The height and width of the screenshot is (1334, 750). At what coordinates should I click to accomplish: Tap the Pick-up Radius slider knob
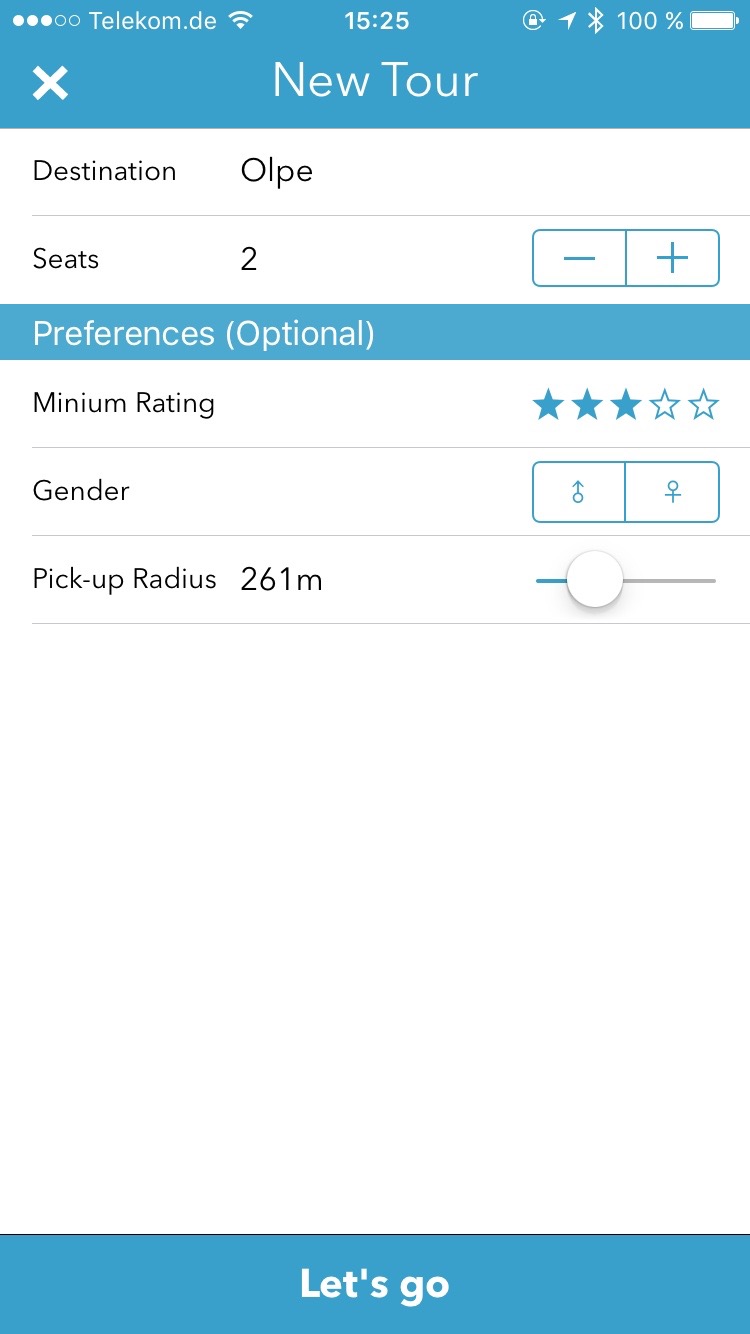coord(595,580)
